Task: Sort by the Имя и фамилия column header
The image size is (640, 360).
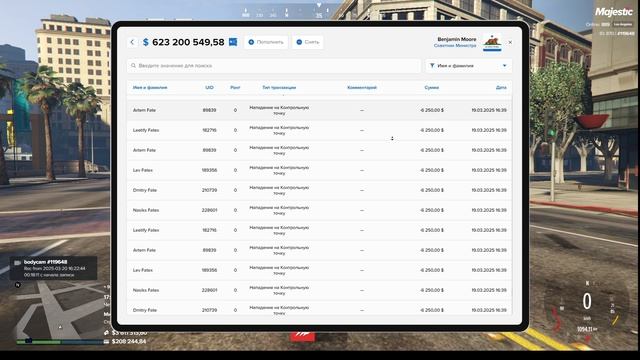Action: click(x=150, y=87)
